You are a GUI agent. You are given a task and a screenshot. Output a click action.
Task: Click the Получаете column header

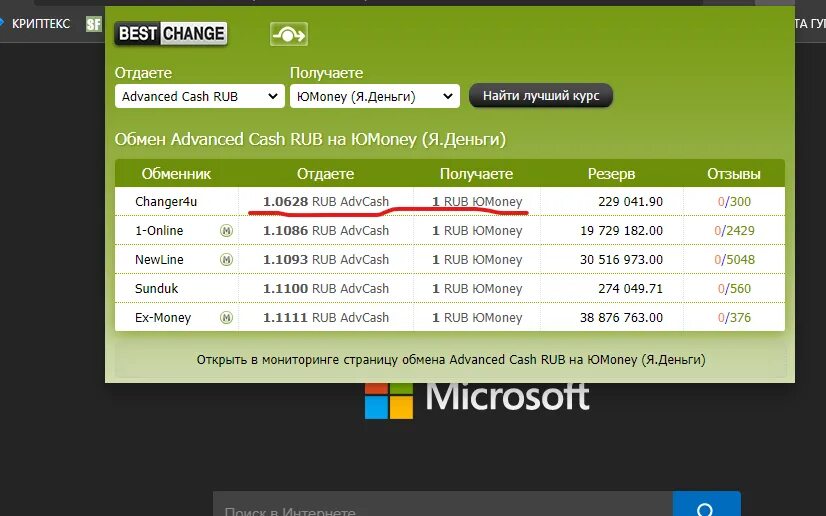click(476, 174)
